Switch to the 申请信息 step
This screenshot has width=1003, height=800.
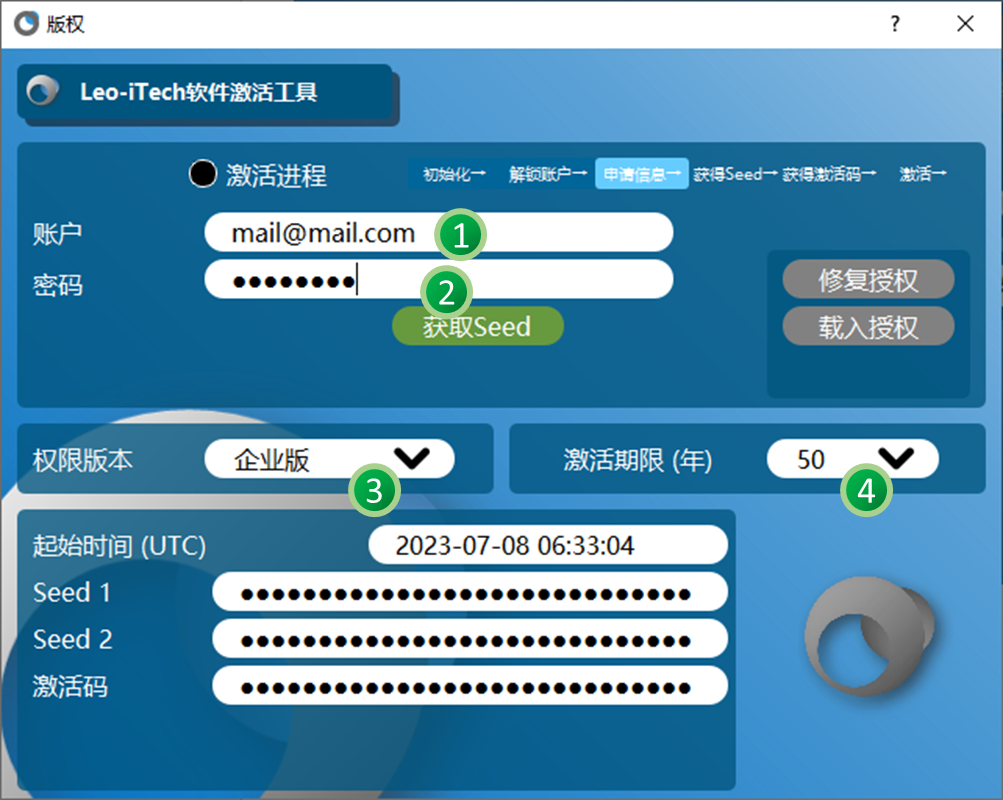coord(641,174)
